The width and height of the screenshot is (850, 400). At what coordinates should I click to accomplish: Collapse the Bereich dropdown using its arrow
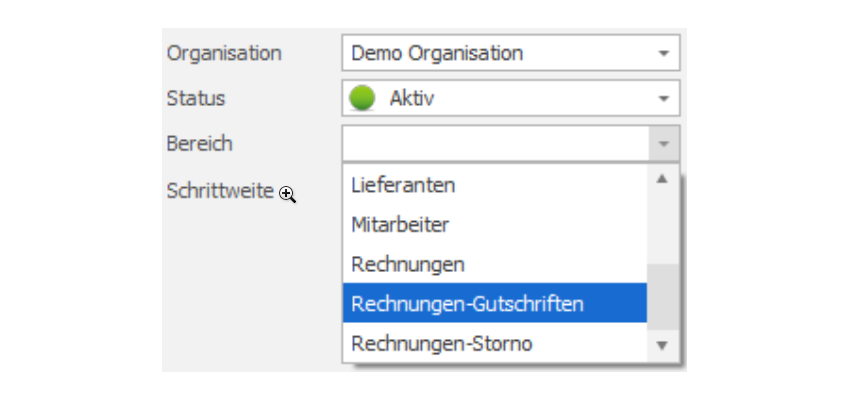pyautogui.click(x=664, y=144)
